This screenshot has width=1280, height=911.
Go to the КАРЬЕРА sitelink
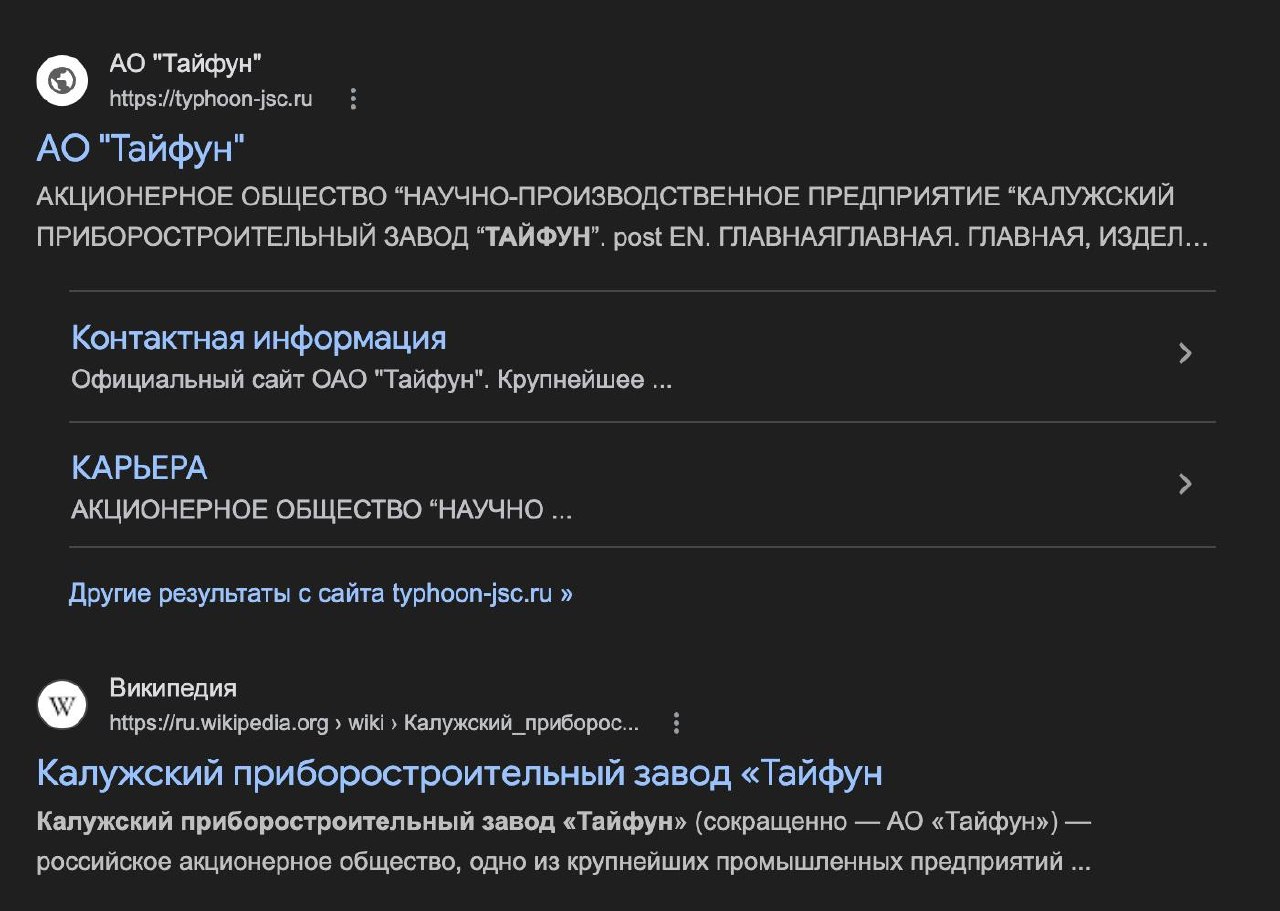139,468
